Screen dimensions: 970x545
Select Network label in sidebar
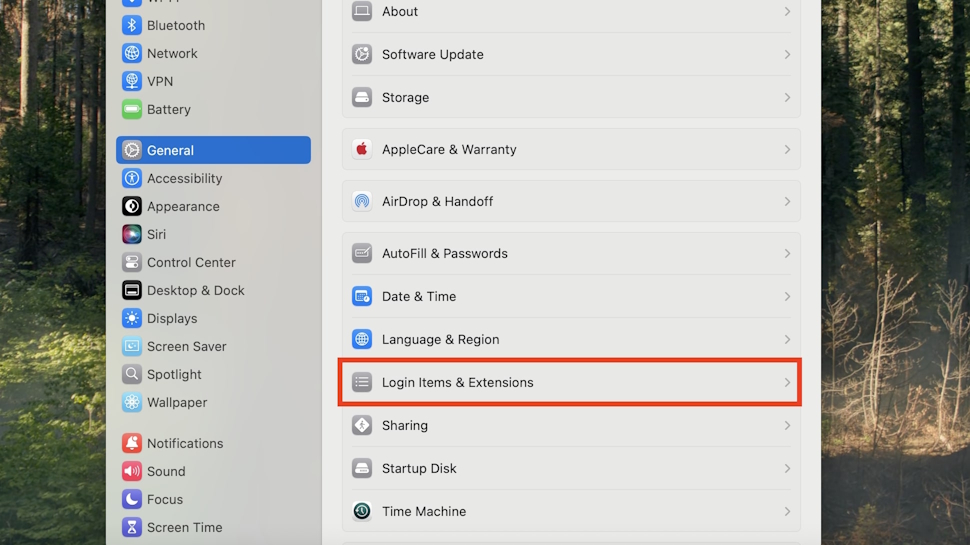point(172,53)
